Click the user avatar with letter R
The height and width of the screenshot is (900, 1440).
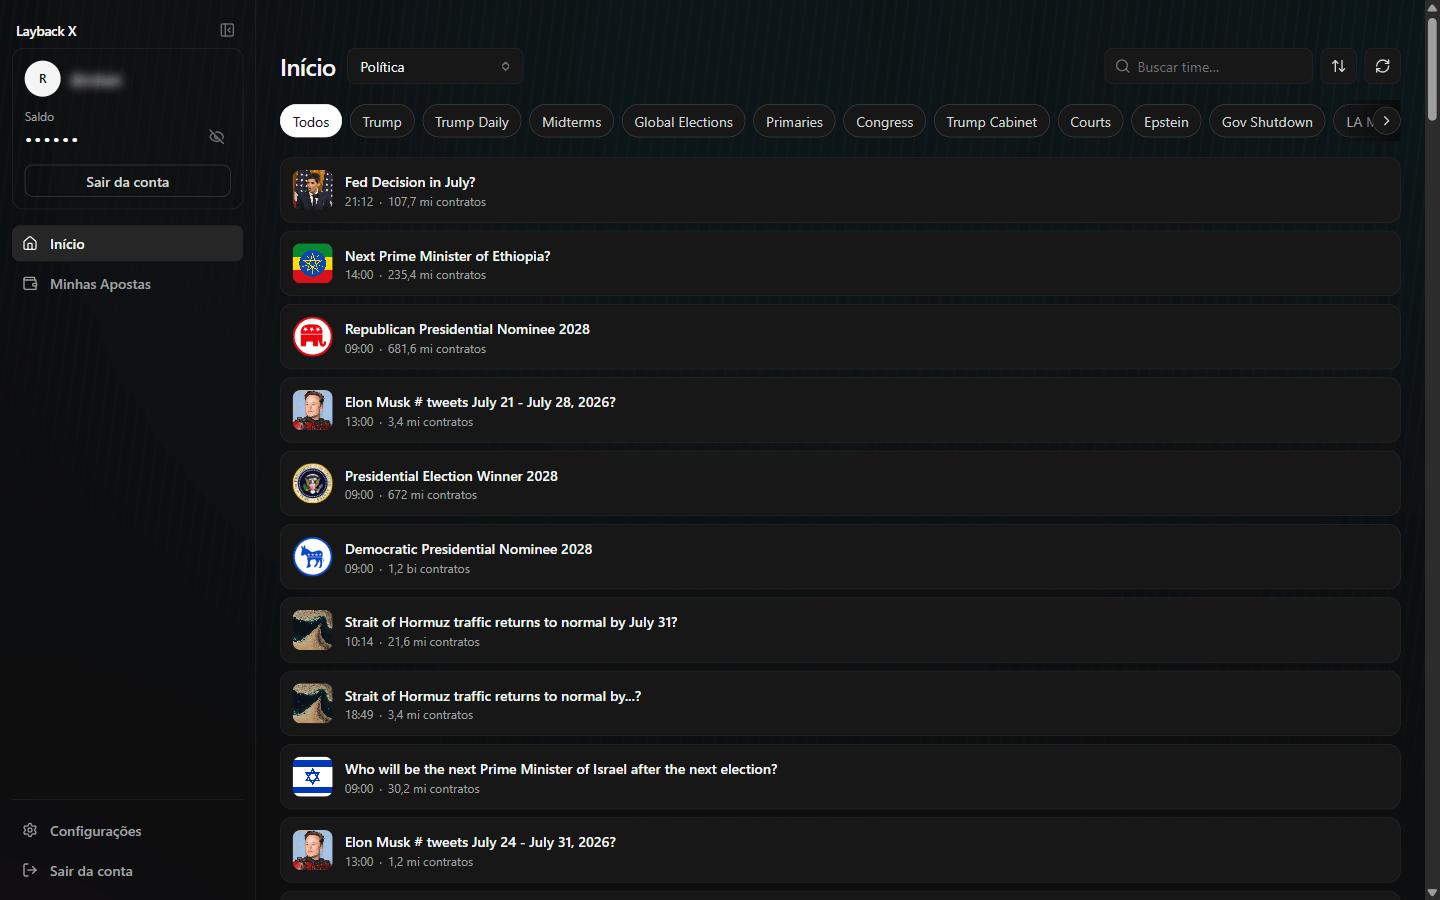click(42, 78)
